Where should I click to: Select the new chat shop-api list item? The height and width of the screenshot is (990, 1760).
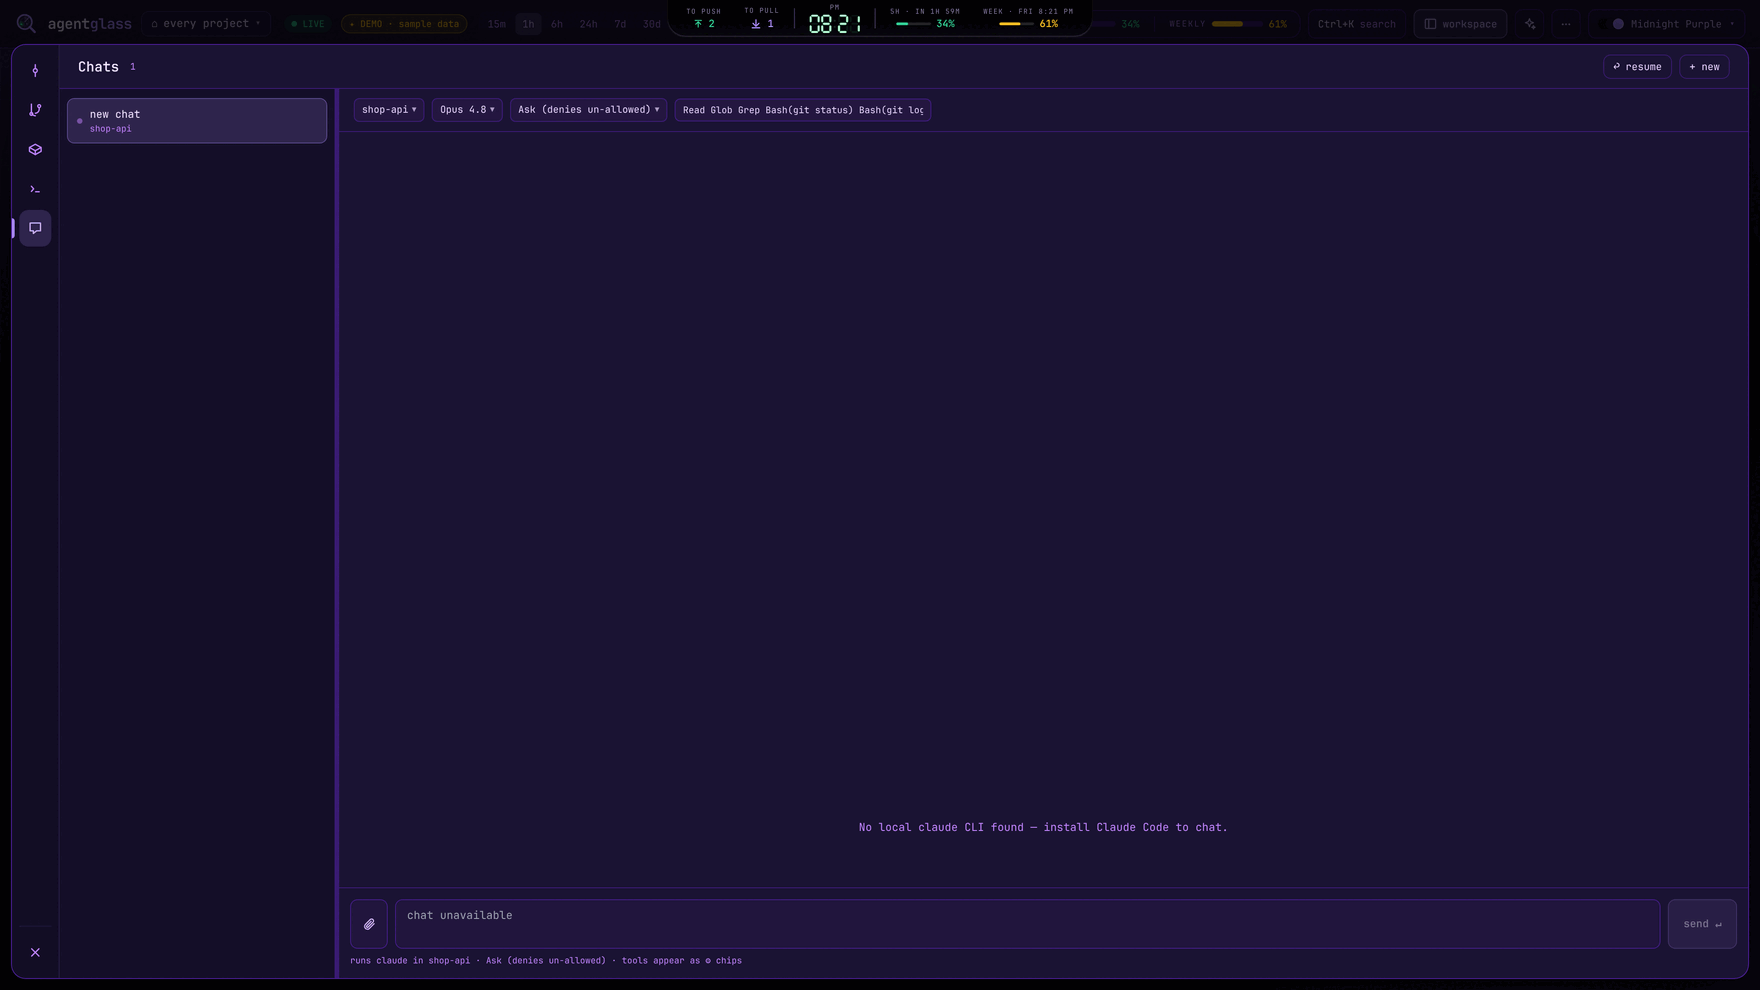point(197,121)
